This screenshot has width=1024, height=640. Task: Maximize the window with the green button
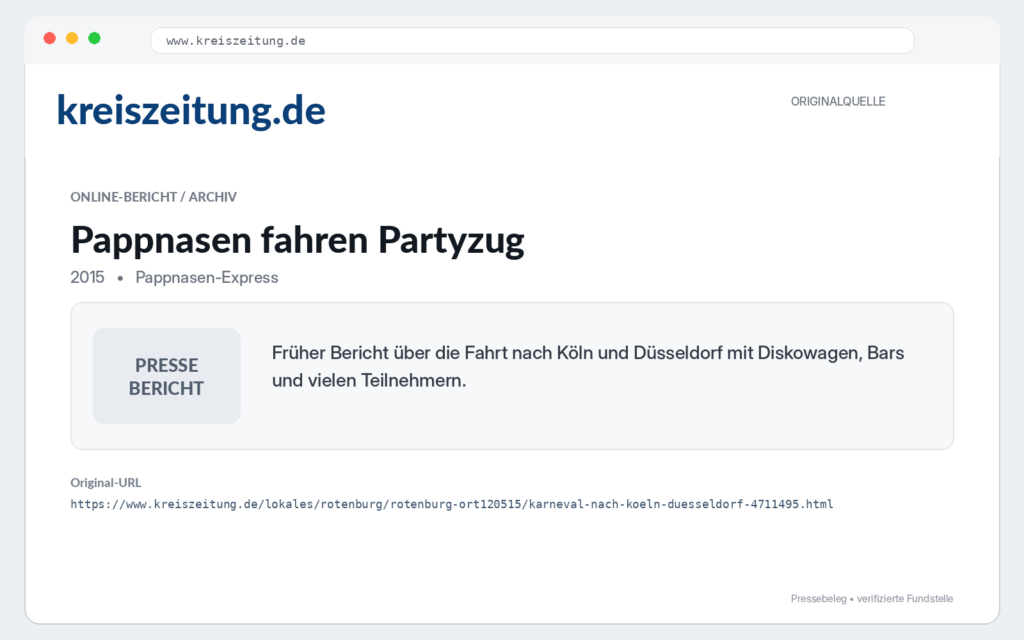coord(94,38)
